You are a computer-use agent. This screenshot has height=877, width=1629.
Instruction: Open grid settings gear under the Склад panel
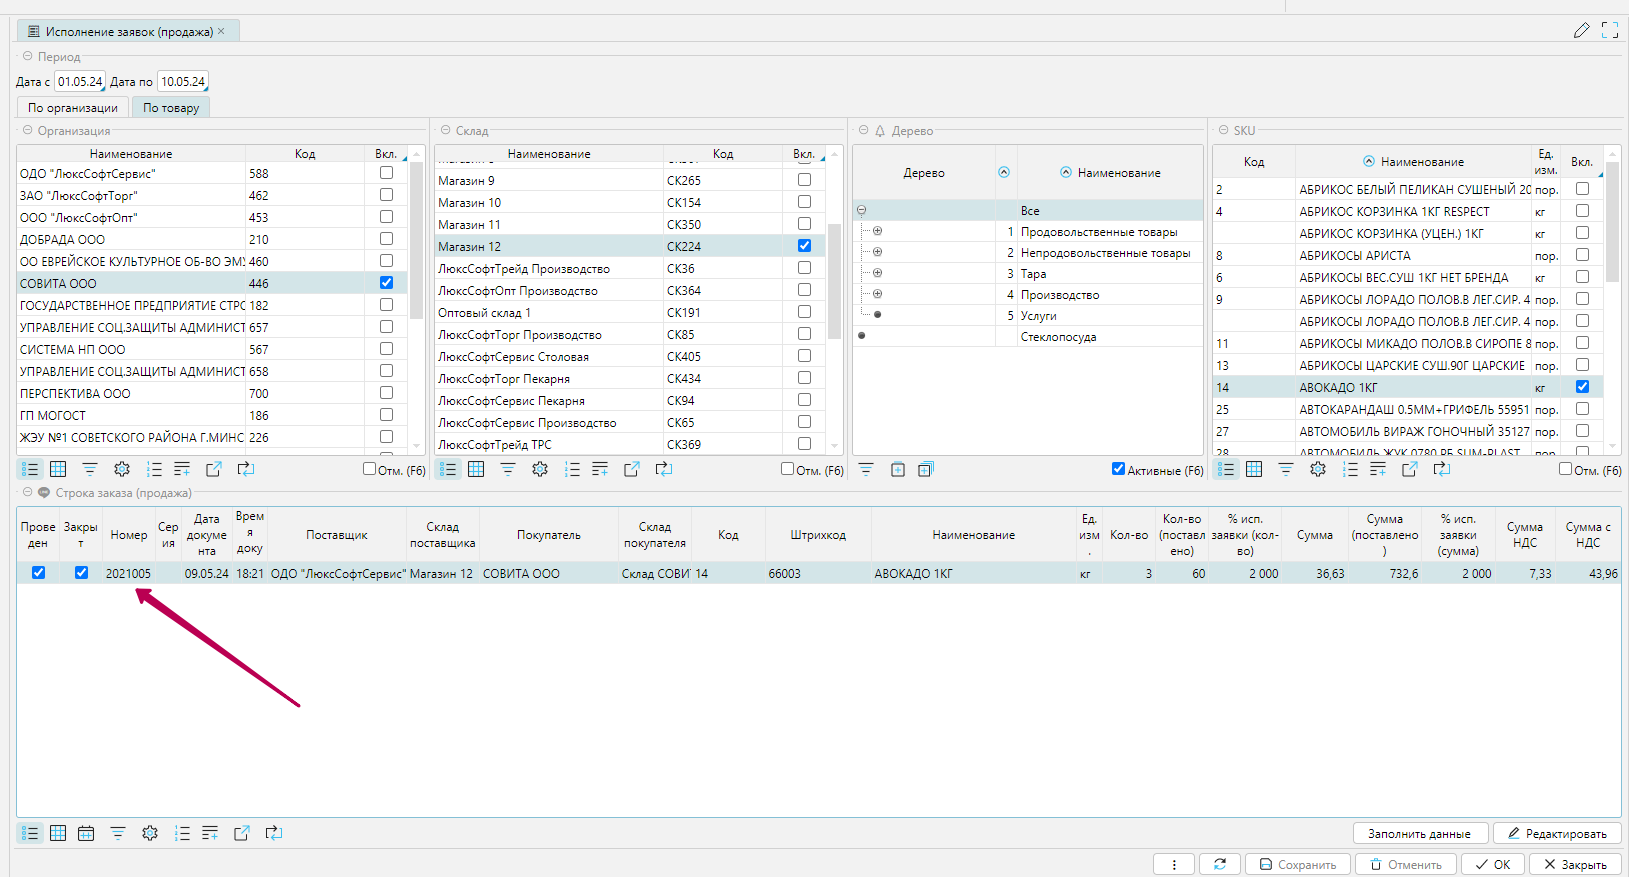[x=540, y=469]
